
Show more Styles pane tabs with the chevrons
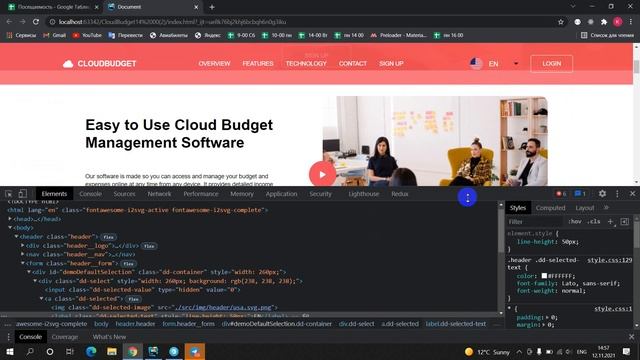point(606,208)
